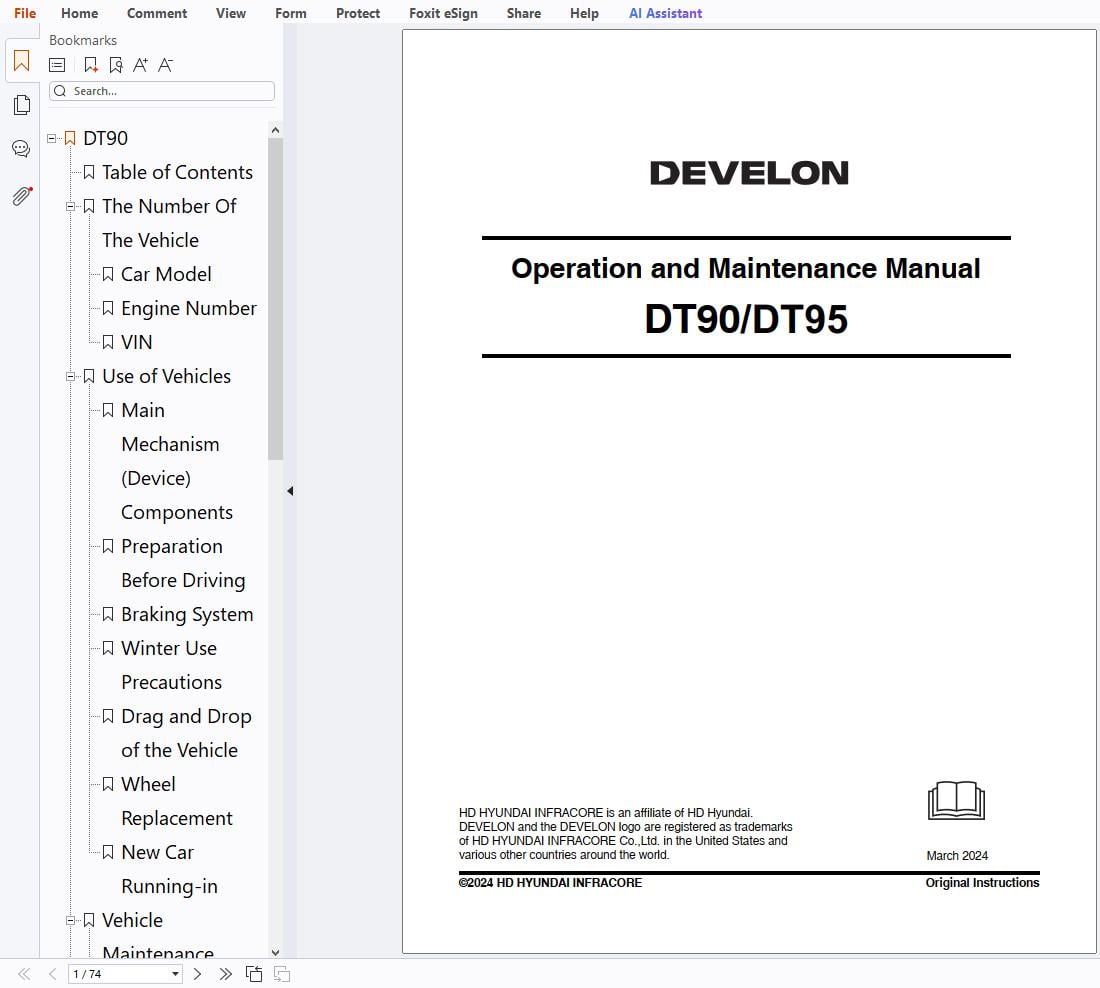The width and height of the screenshot is (1100, 988).
Task: Go to previous page arrow
Action: [x=52, y=974]
